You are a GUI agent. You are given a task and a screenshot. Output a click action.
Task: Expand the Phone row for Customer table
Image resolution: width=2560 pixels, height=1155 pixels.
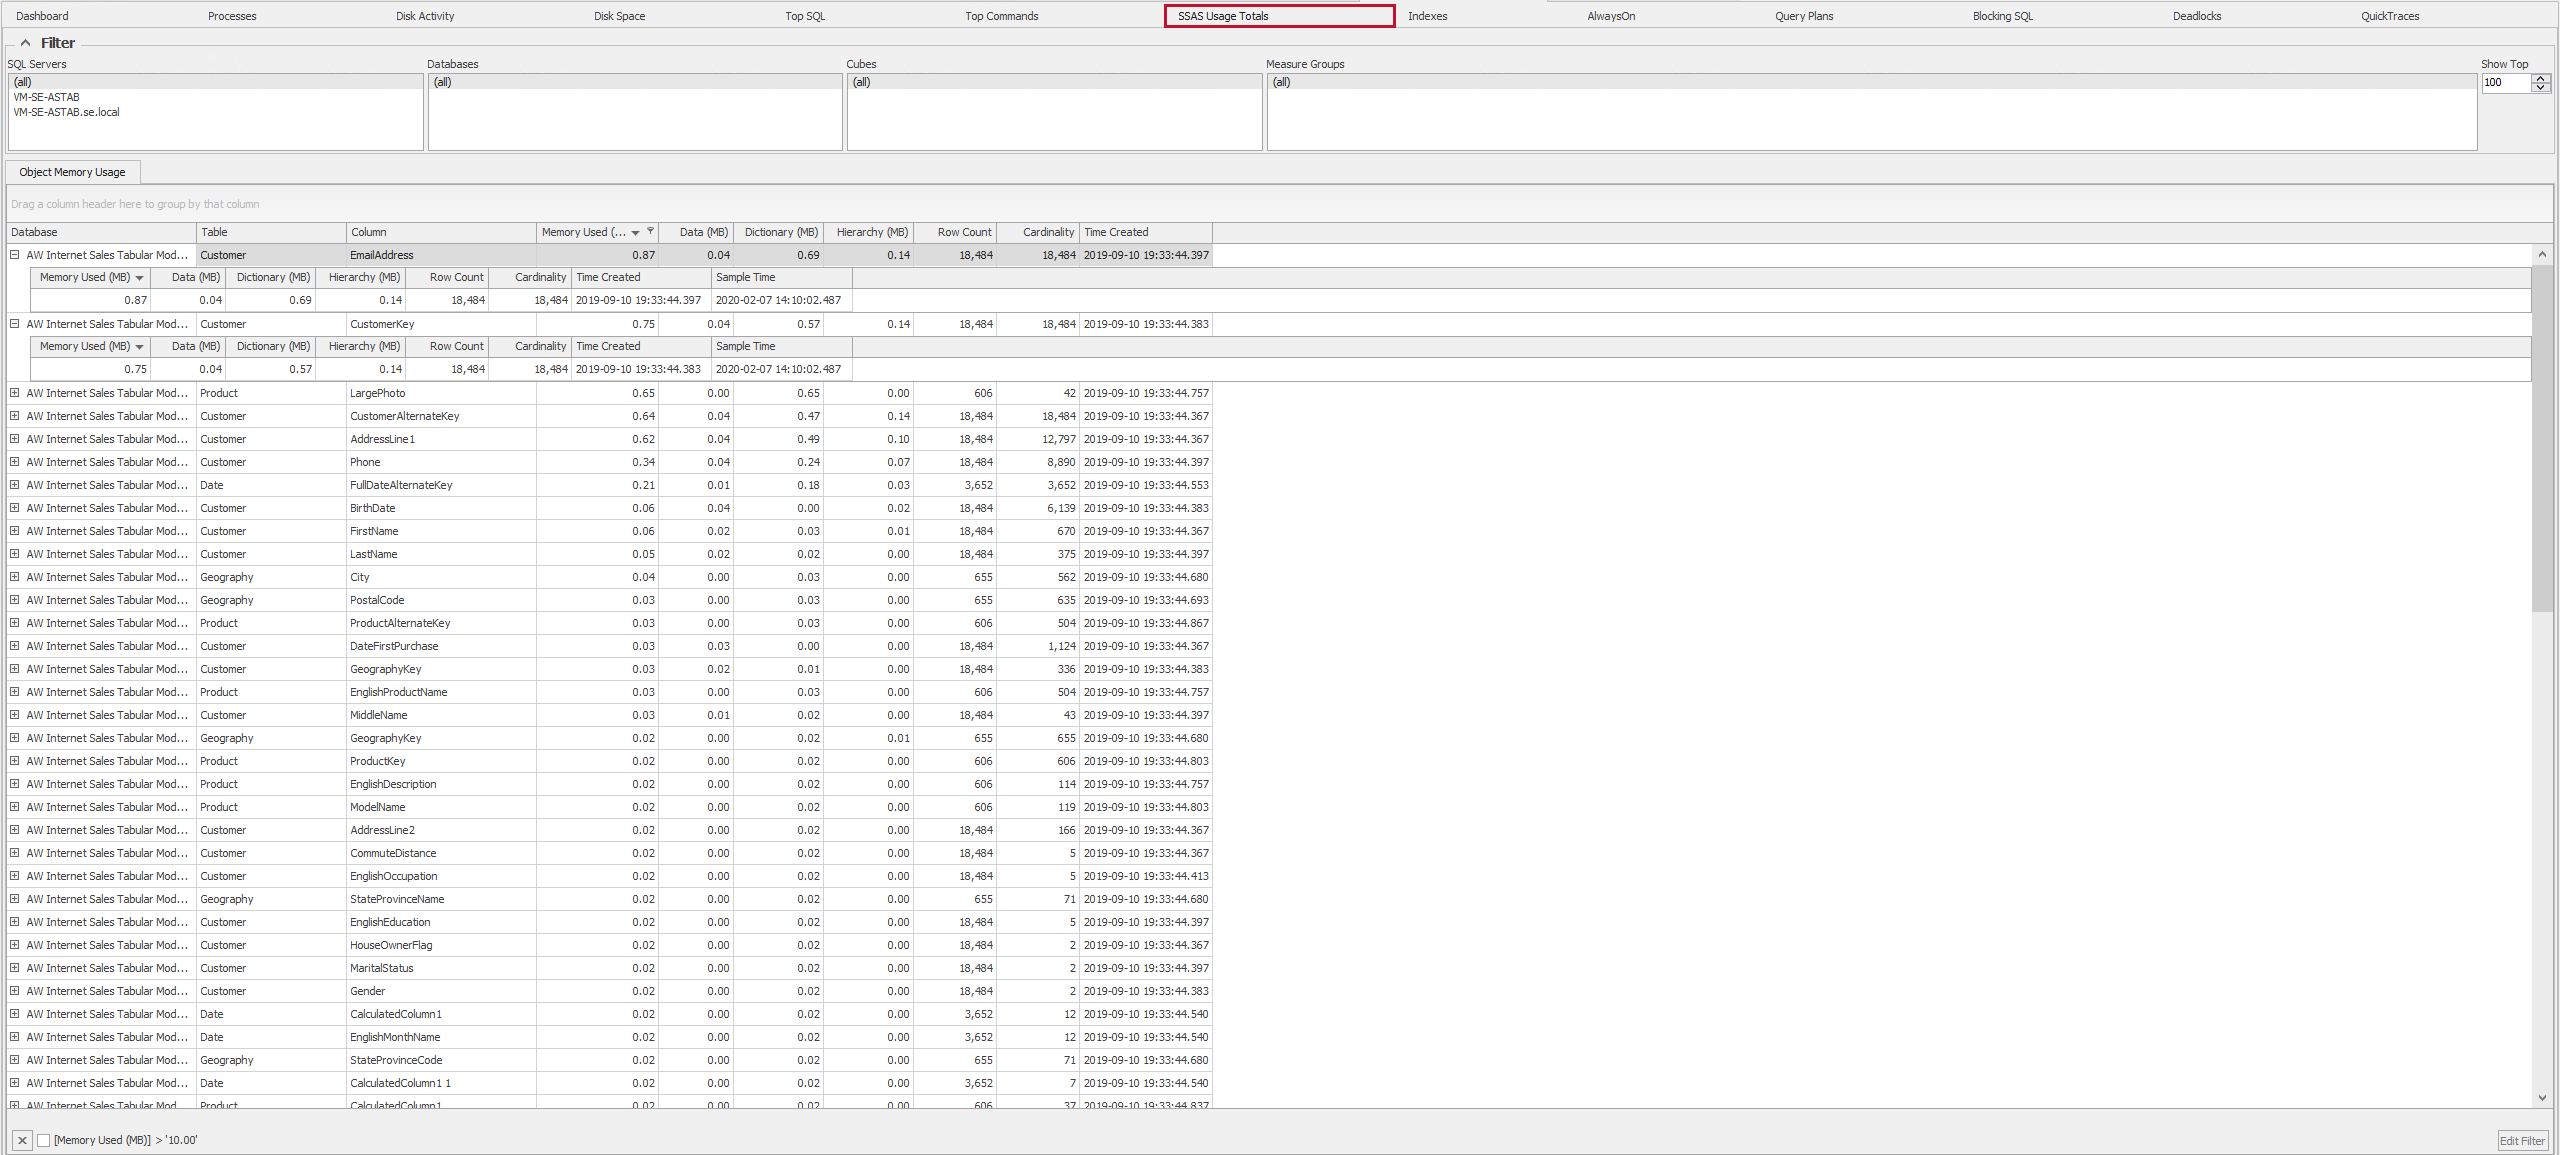[x=15, y=461]
